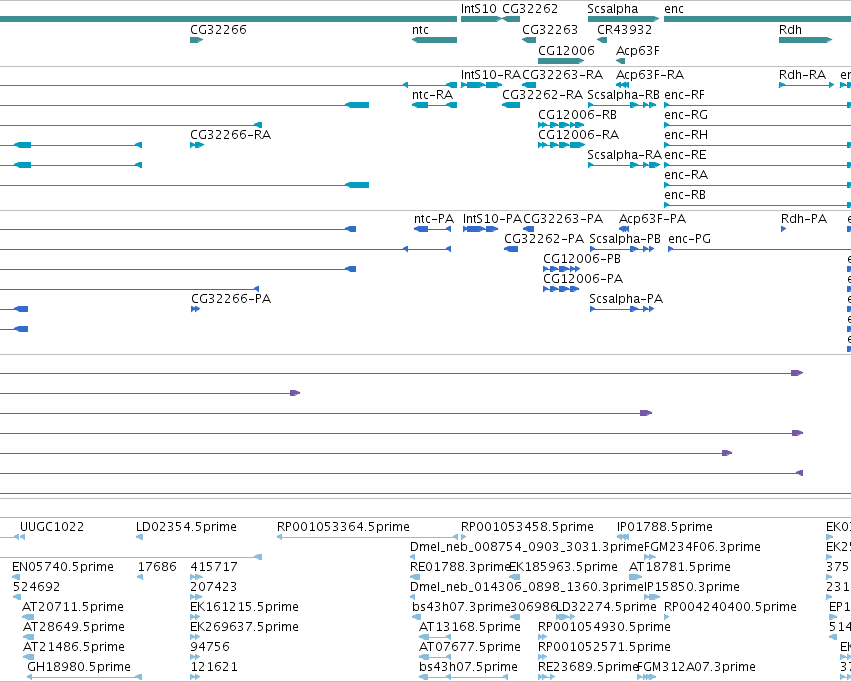Open the Scsalpha-RB transcript label

(624, 94)
